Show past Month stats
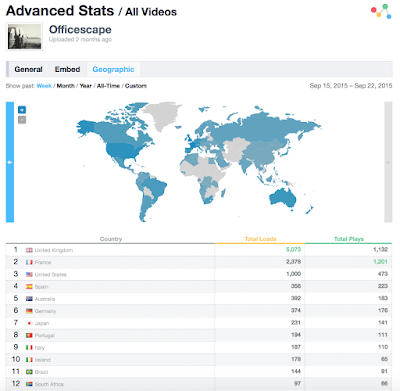Screen dimensions: 400x391 click(x=65, y=86)
